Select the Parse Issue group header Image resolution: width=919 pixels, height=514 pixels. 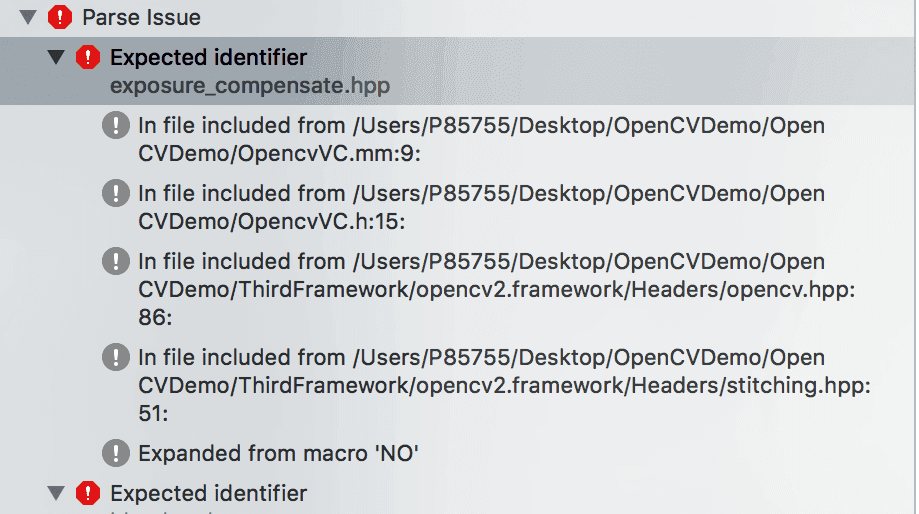[x=141, y=17]
